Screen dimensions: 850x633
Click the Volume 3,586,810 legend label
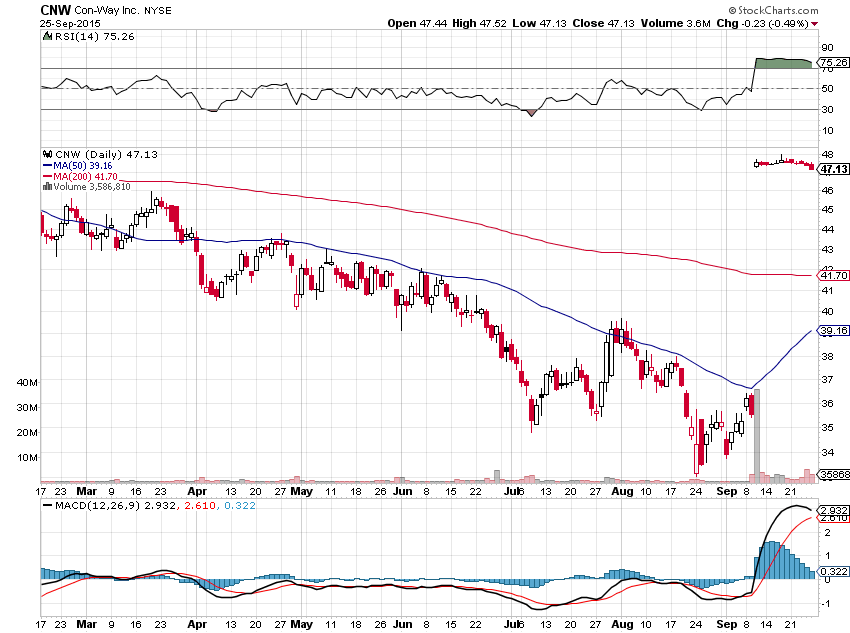[92, 186]
